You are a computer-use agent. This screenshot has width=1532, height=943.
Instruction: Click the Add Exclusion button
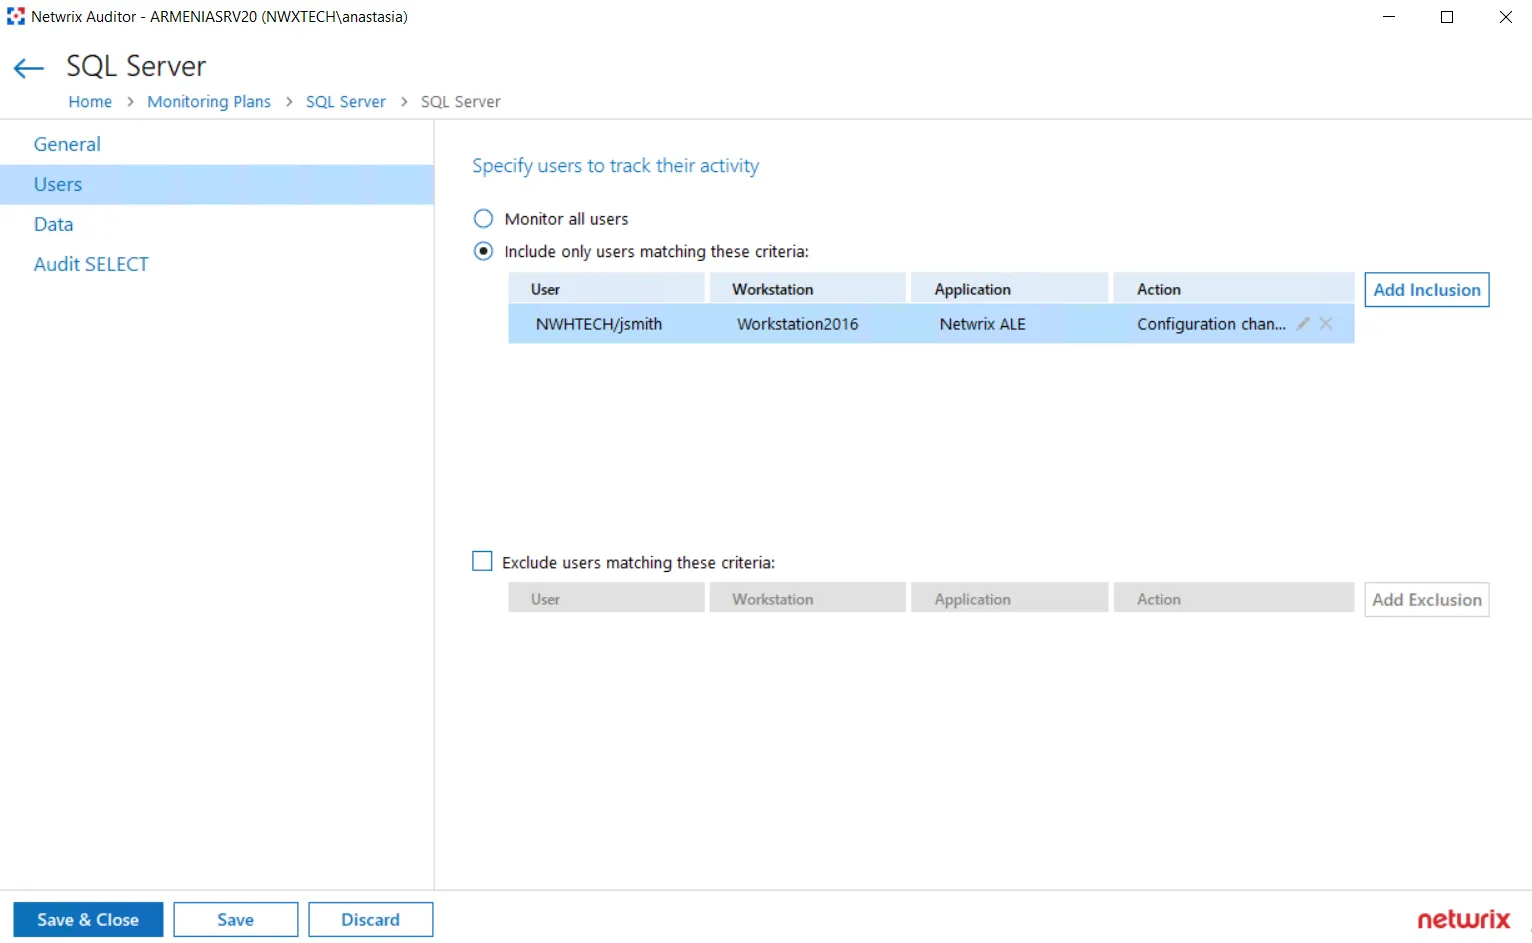point(1427,600)
